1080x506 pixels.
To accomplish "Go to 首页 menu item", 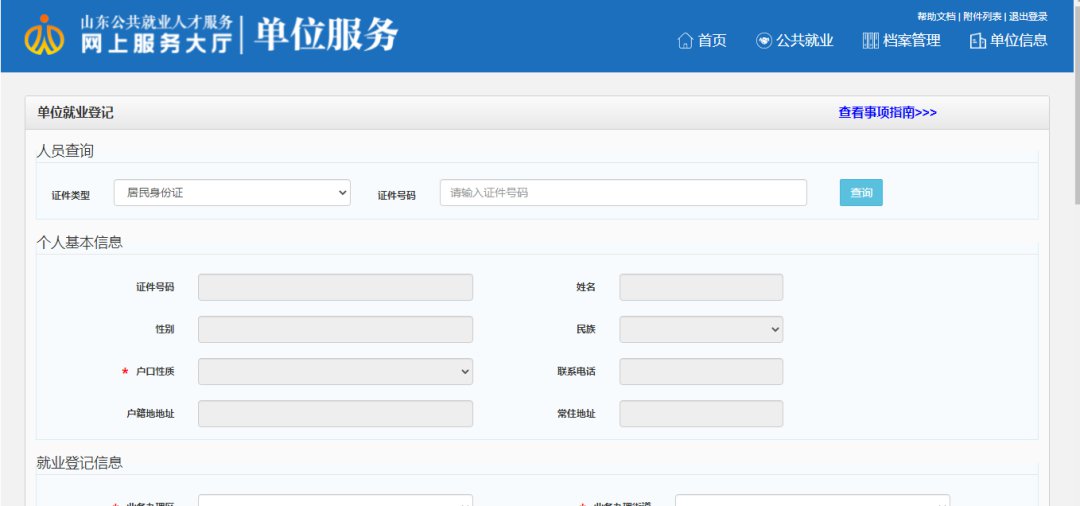I will [712, 41].
